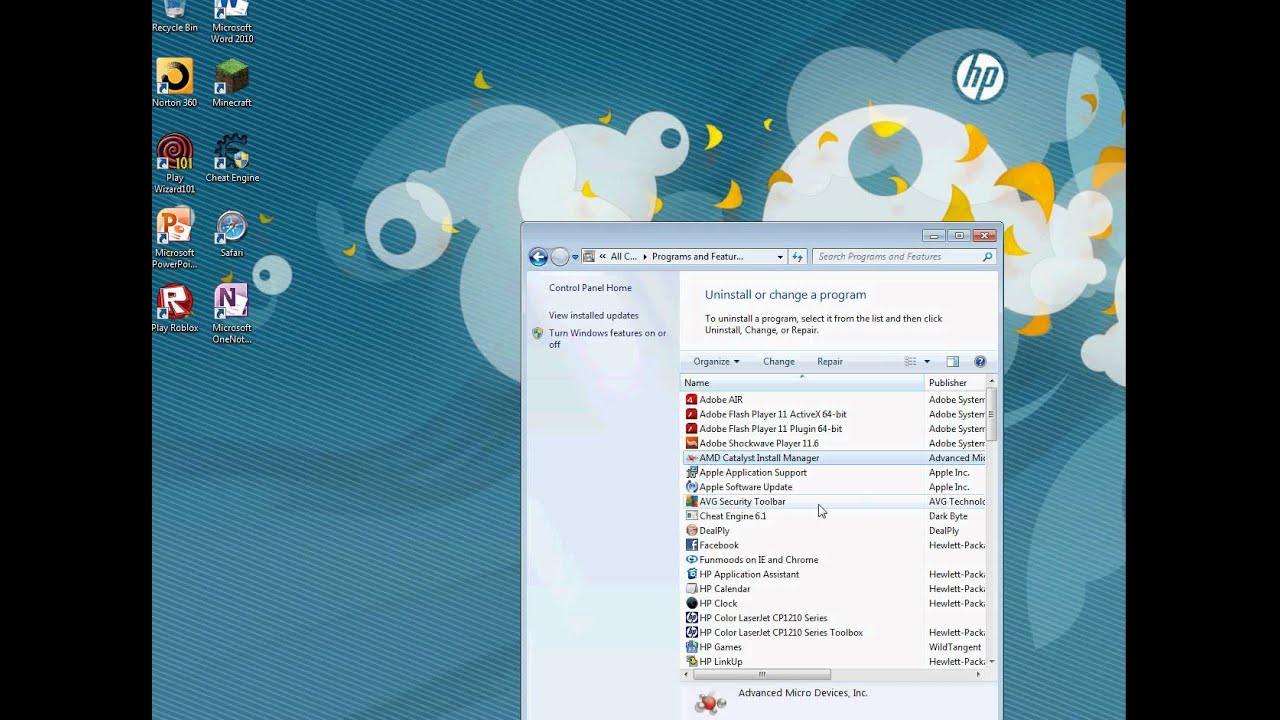Sort by the Publisher column header
This screenshot has width=1280, height=720.
[x=955, y=383]
